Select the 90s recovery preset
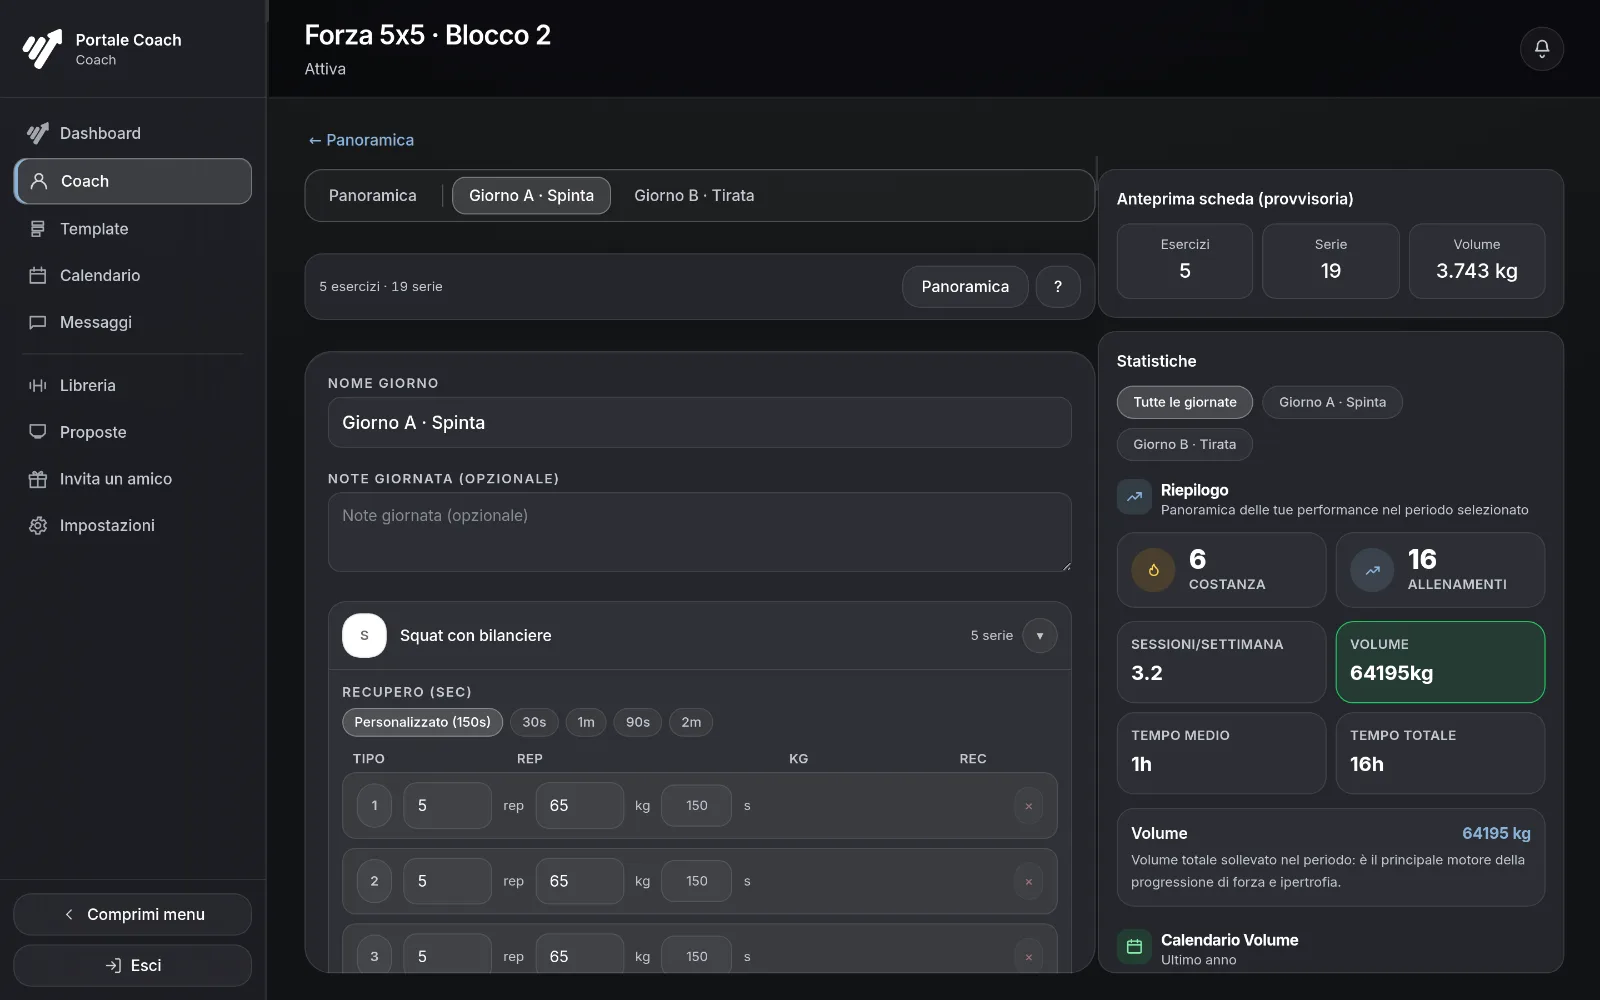The image size is (1600, 1000). pyautogui.click(x=638, y=722)
